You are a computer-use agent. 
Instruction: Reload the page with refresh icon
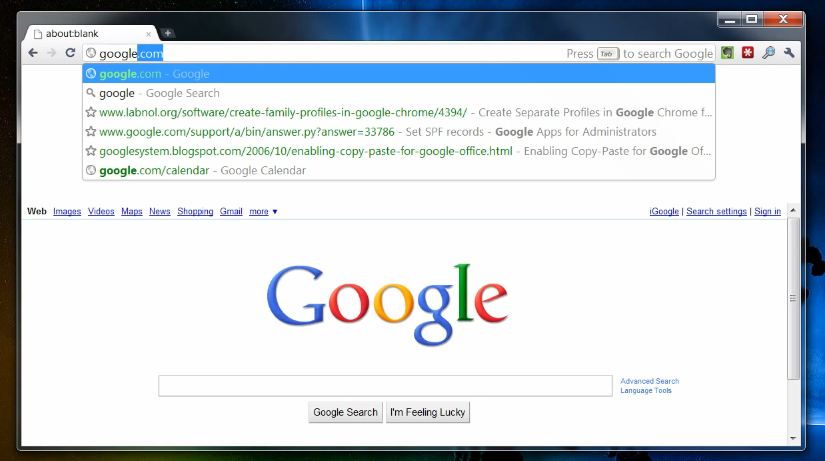[x=70, y=53]
